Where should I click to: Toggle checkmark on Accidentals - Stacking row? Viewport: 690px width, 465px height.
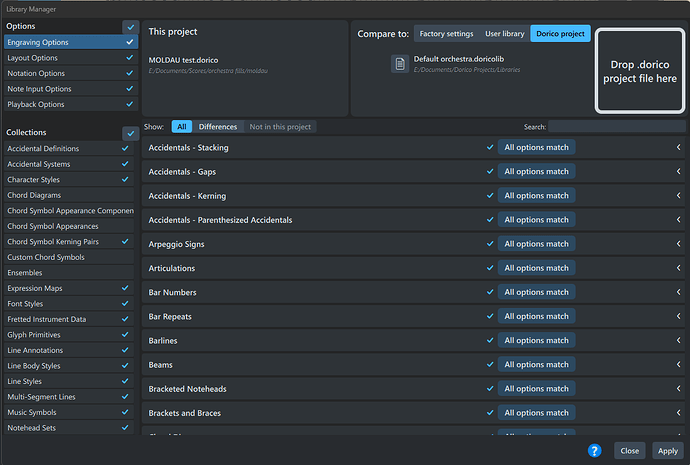490,147
